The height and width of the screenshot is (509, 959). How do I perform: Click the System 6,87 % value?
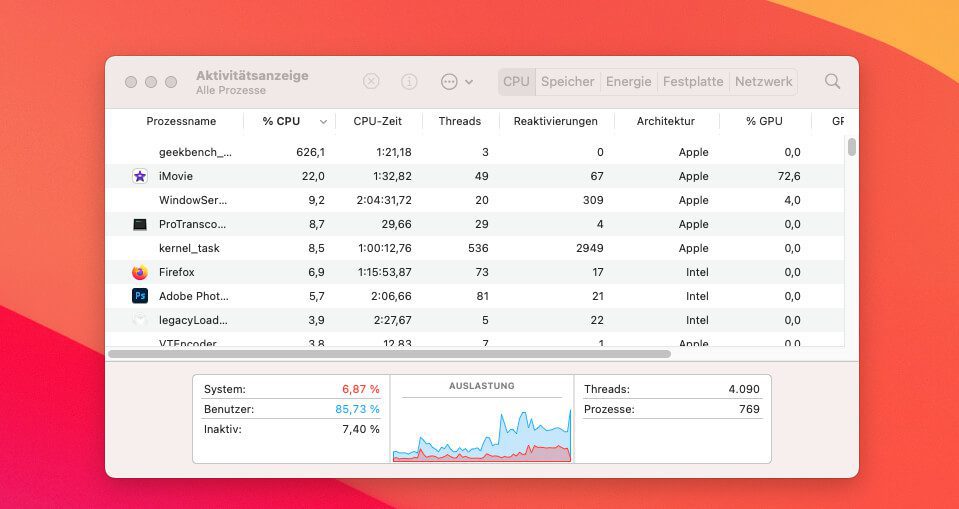(x=361, y=389)
